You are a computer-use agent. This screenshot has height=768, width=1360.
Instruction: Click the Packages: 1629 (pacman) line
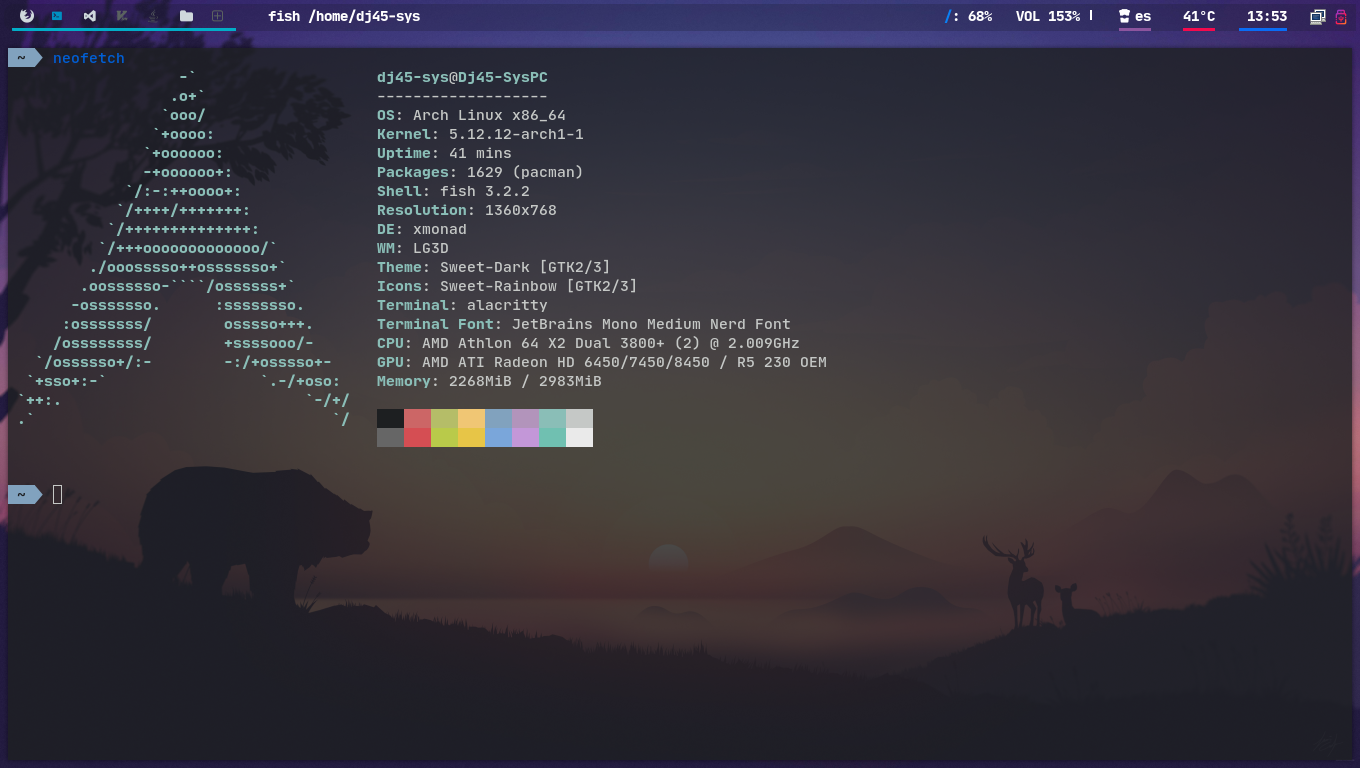tap(480, 172)
